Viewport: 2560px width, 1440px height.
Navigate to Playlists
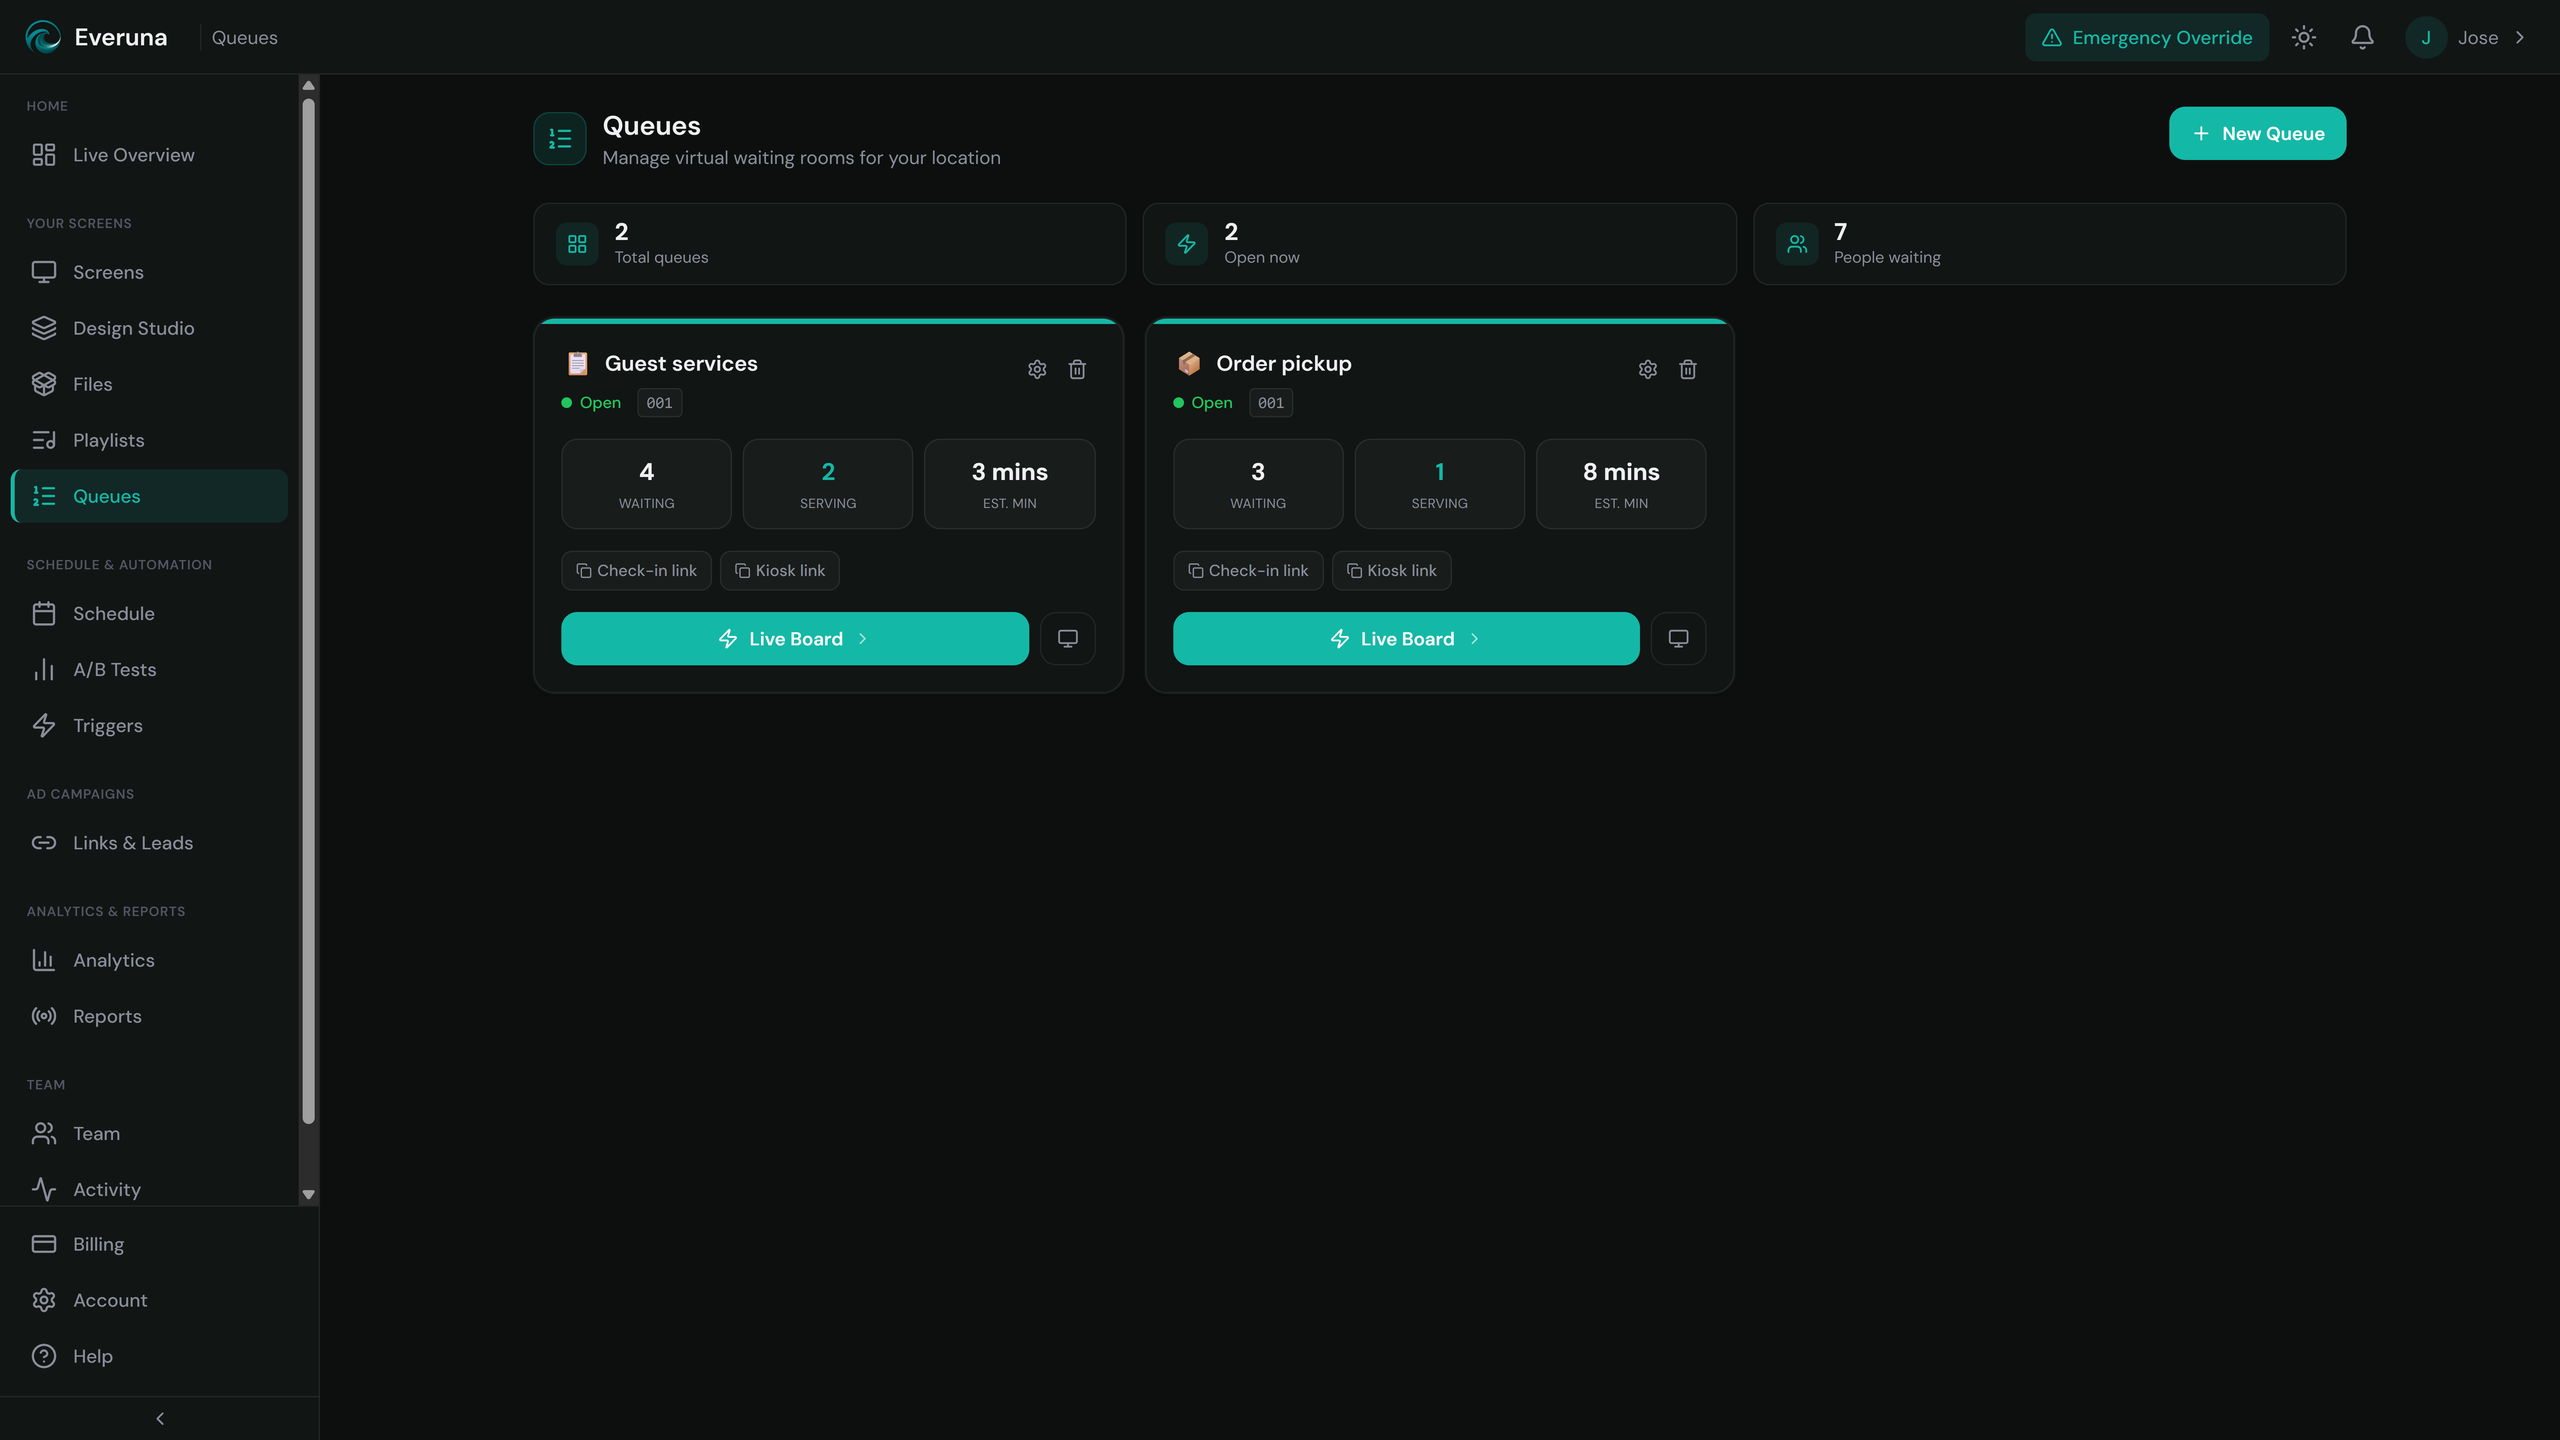pyautogui.click(x=150, y=440)
